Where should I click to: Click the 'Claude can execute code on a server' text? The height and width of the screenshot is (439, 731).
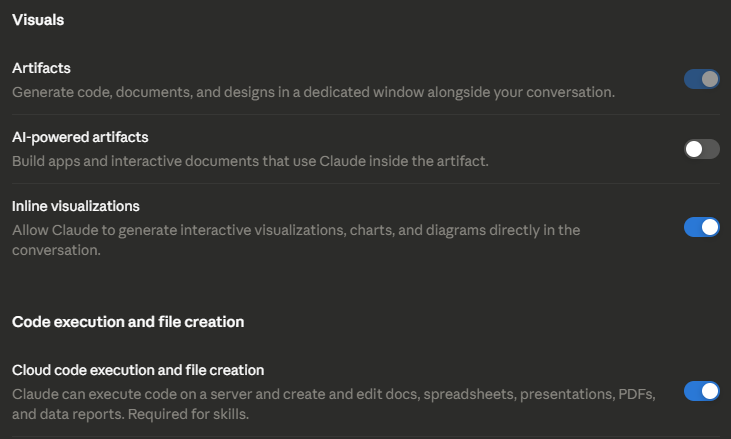click(334, 404)
